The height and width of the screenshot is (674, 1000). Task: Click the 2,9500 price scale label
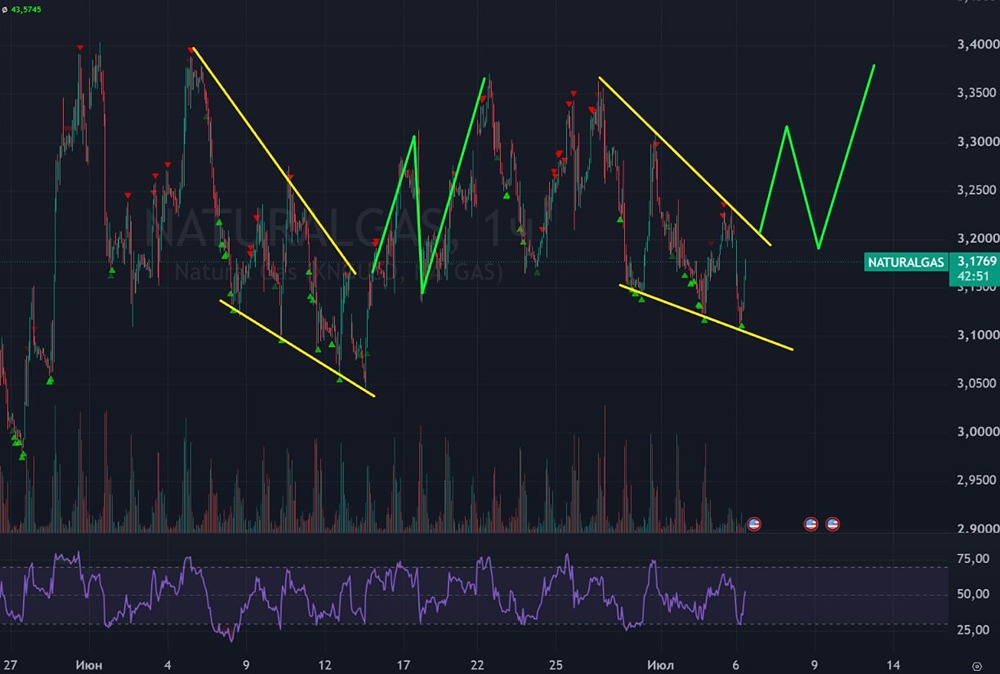976,480
